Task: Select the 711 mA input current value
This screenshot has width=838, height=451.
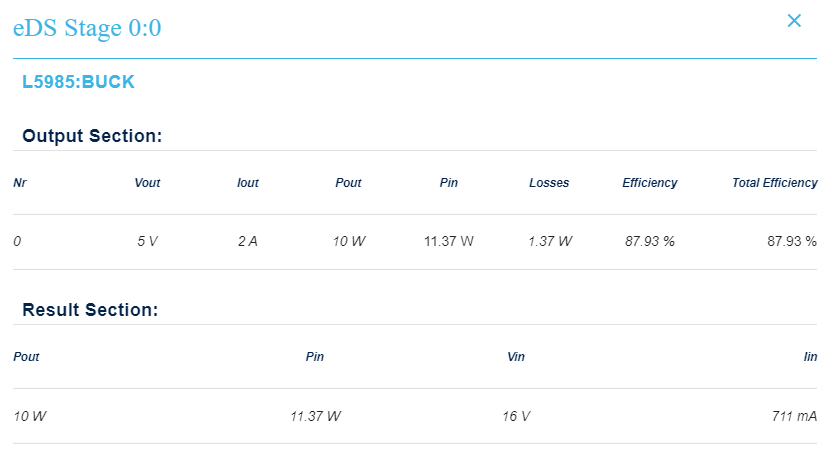Action: [x=796, y=415]
